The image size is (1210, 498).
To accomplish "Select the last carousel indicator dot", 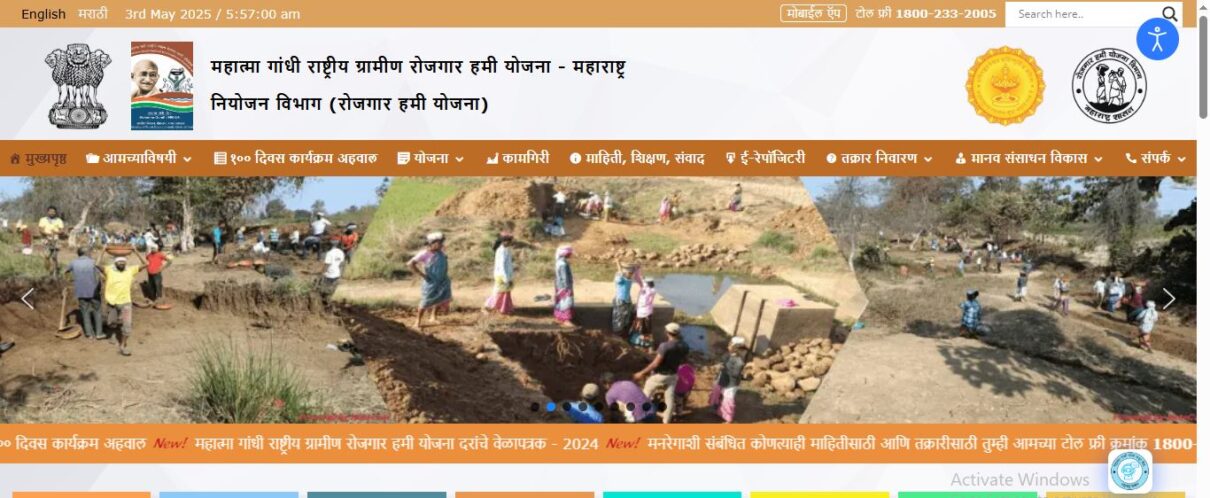I will click(662, 407).
